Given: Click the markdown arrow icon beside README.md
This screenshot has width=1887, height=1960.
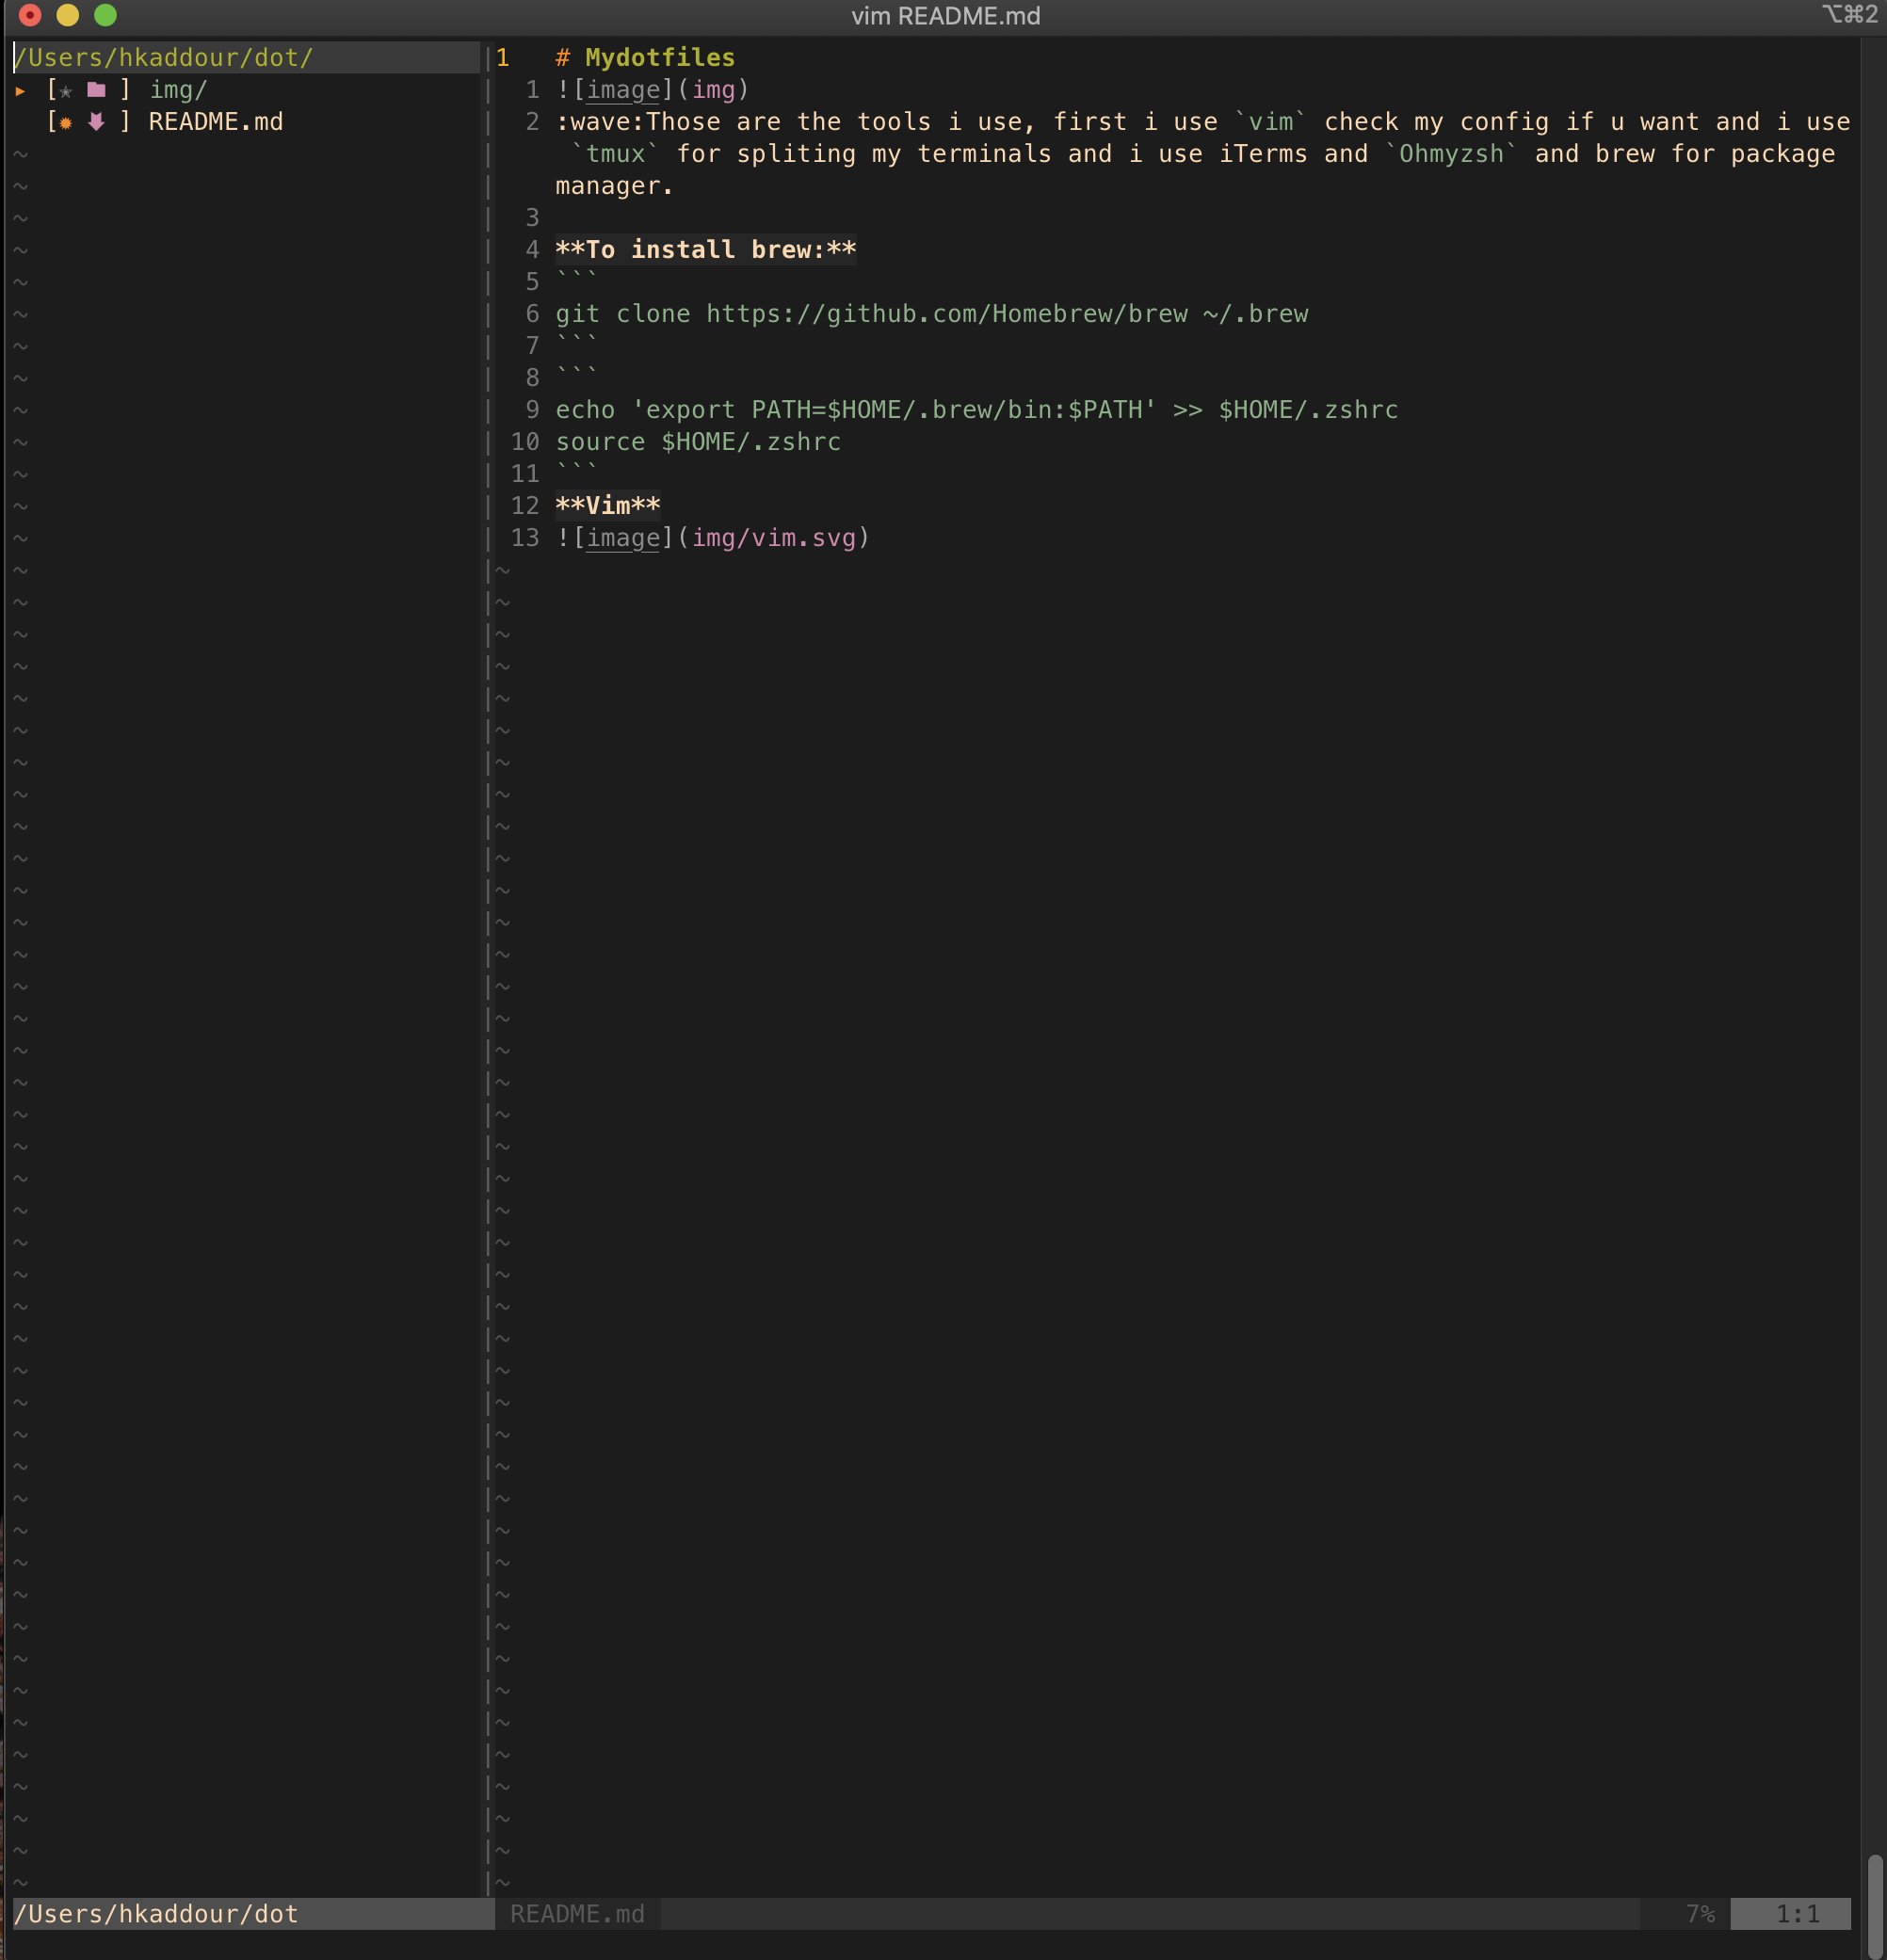Looking at the screenshot, I should 96,122.
